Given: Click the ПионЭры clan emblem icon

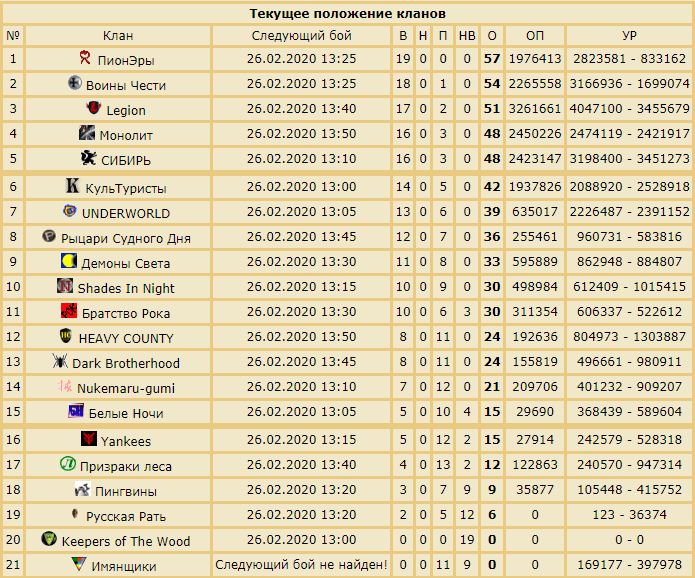Looking at the screenshot, I should (x=85, y=58).
